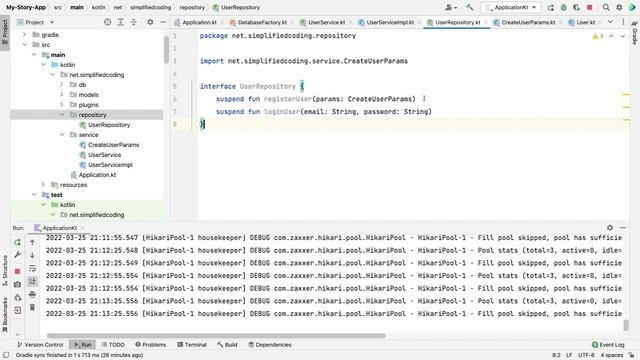Click the Run with coverage icon

[576, 7]
